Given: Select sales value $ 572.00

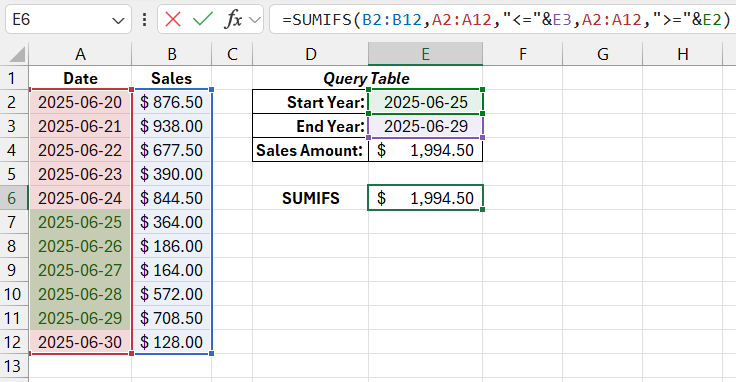Looking at the screenshot, I should click(172, 294).
